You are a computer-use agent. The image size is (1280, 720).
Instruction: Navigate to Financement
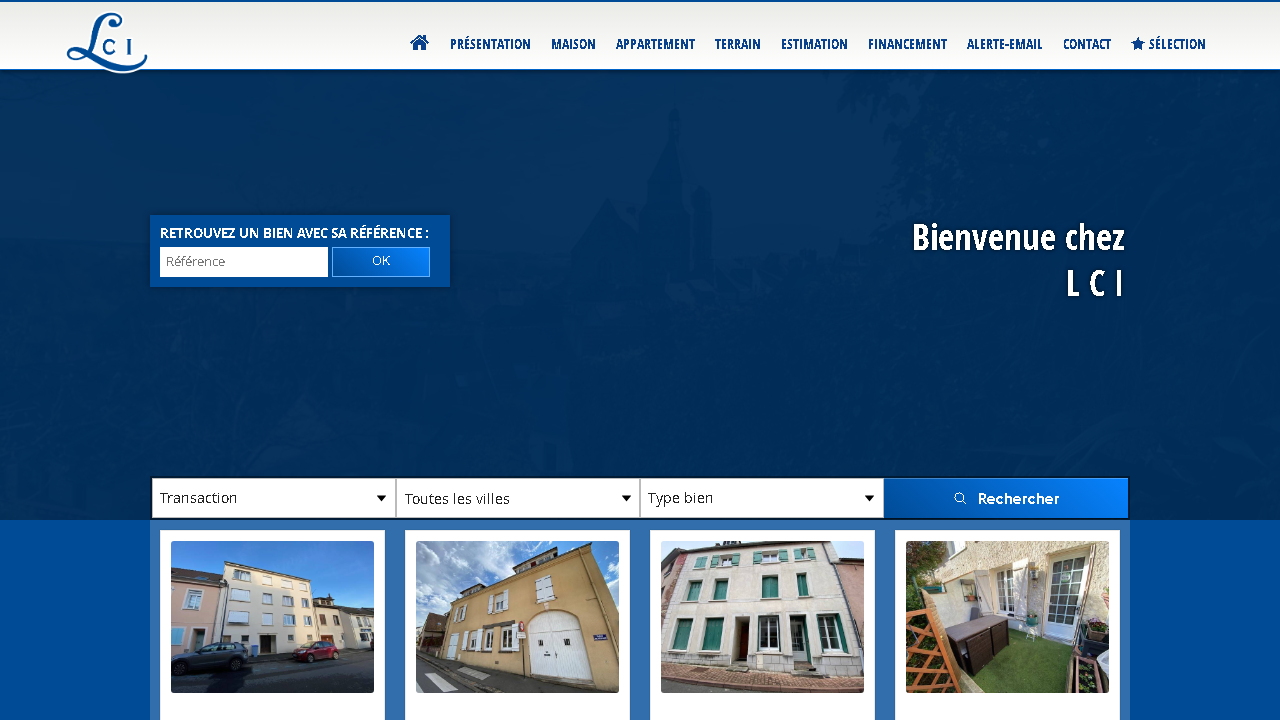click(x=907, y=44)
